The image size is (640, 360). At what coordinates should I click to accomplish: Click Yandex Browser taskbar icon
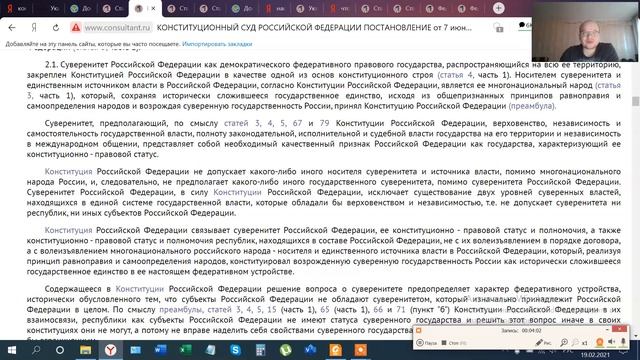tap(111, 350)
